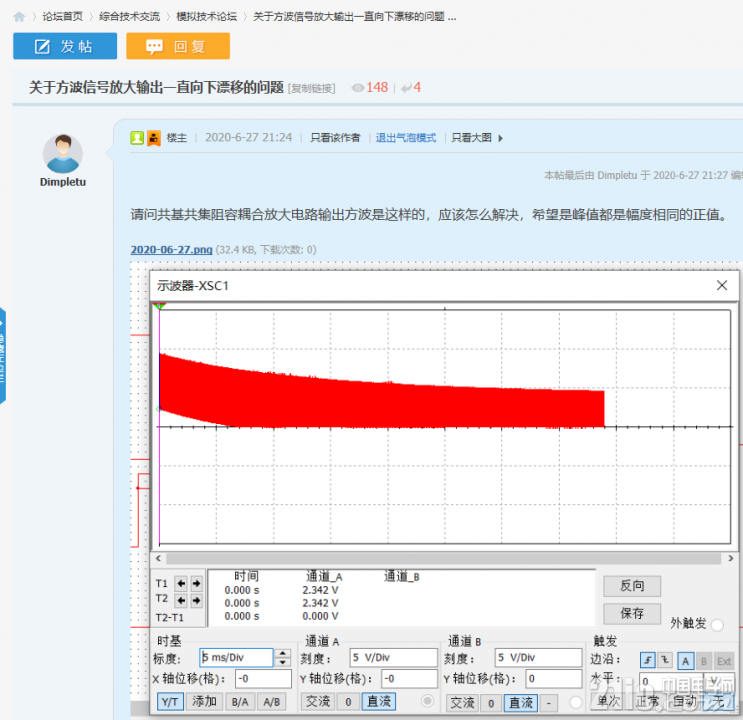Screen dimensions: 743x720
Task: Select 添加 display mode
Action: (x=204, y=702)
